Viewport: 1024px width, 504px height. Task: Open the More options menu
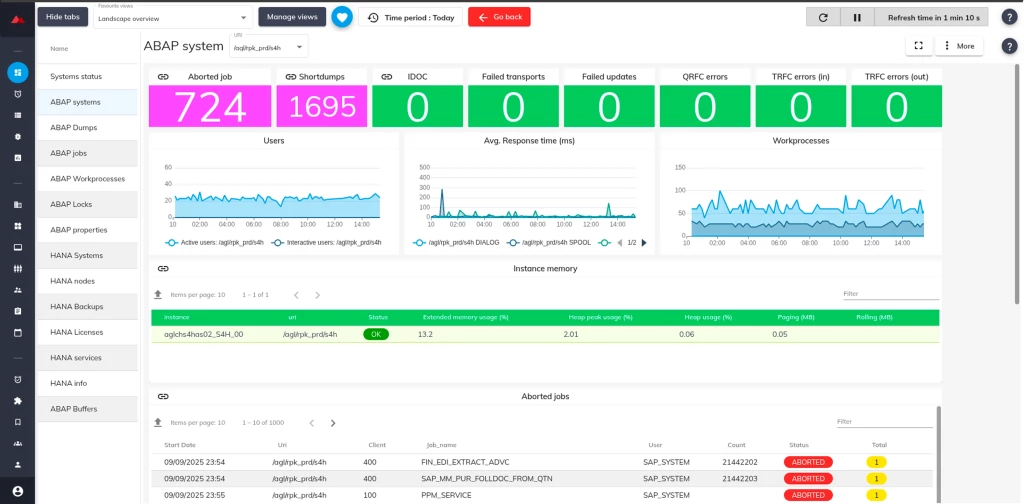click(959, 46)
